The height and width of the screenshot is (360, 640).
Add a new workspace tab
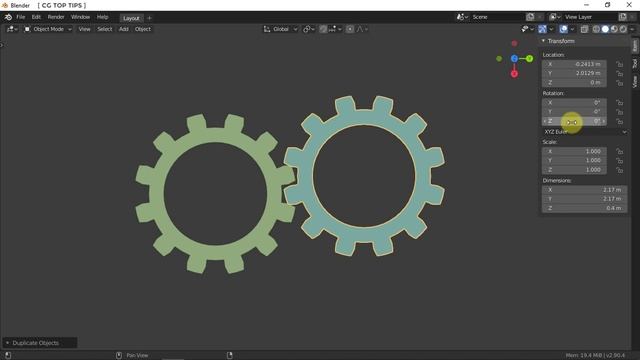[149, 18]
